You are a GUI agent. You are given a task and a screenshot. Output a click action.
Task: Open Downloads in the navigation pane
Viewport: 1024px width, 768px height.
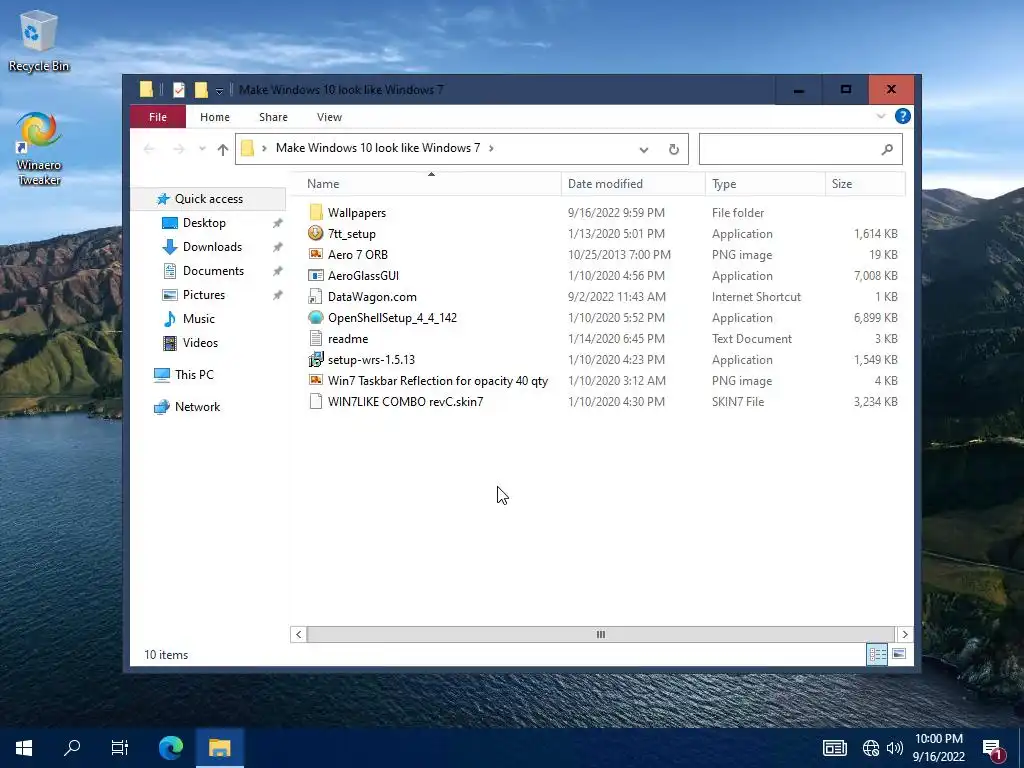212,247
